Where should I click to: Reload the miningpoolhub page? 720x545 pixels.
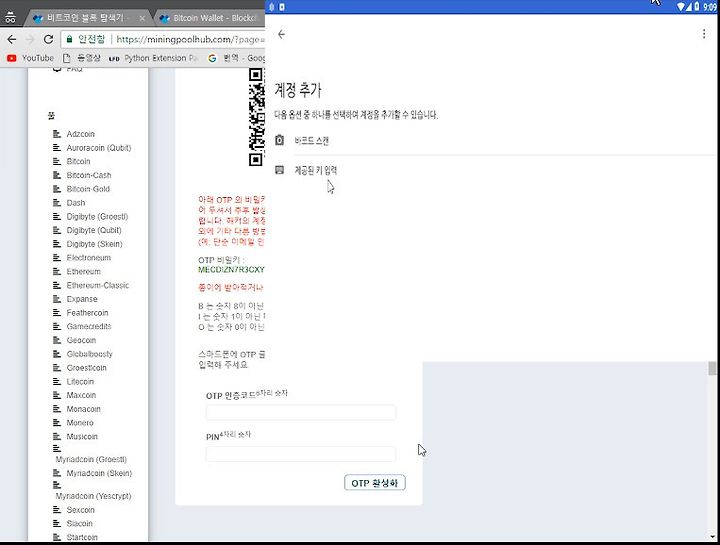[x=48, y=39]
